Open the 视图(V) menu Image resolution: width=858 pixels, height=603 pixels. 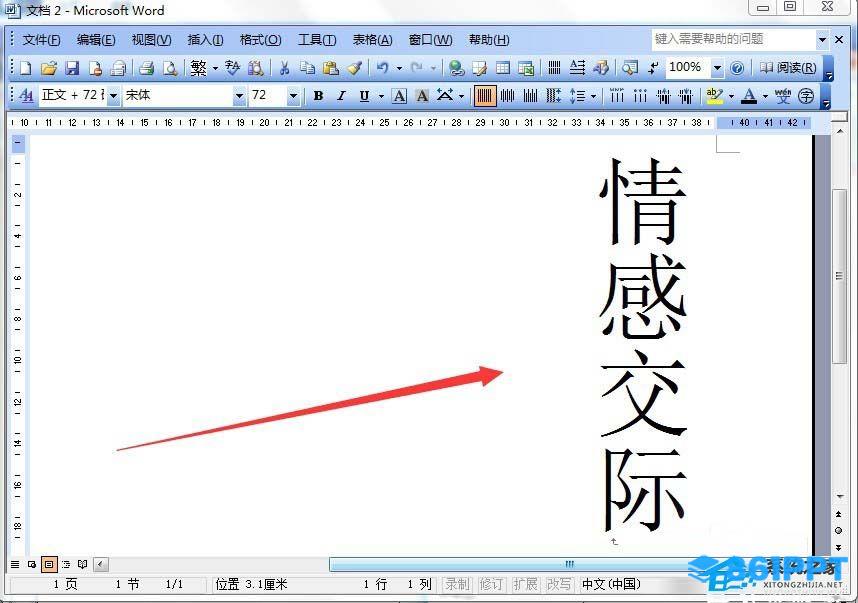[152, 40]
